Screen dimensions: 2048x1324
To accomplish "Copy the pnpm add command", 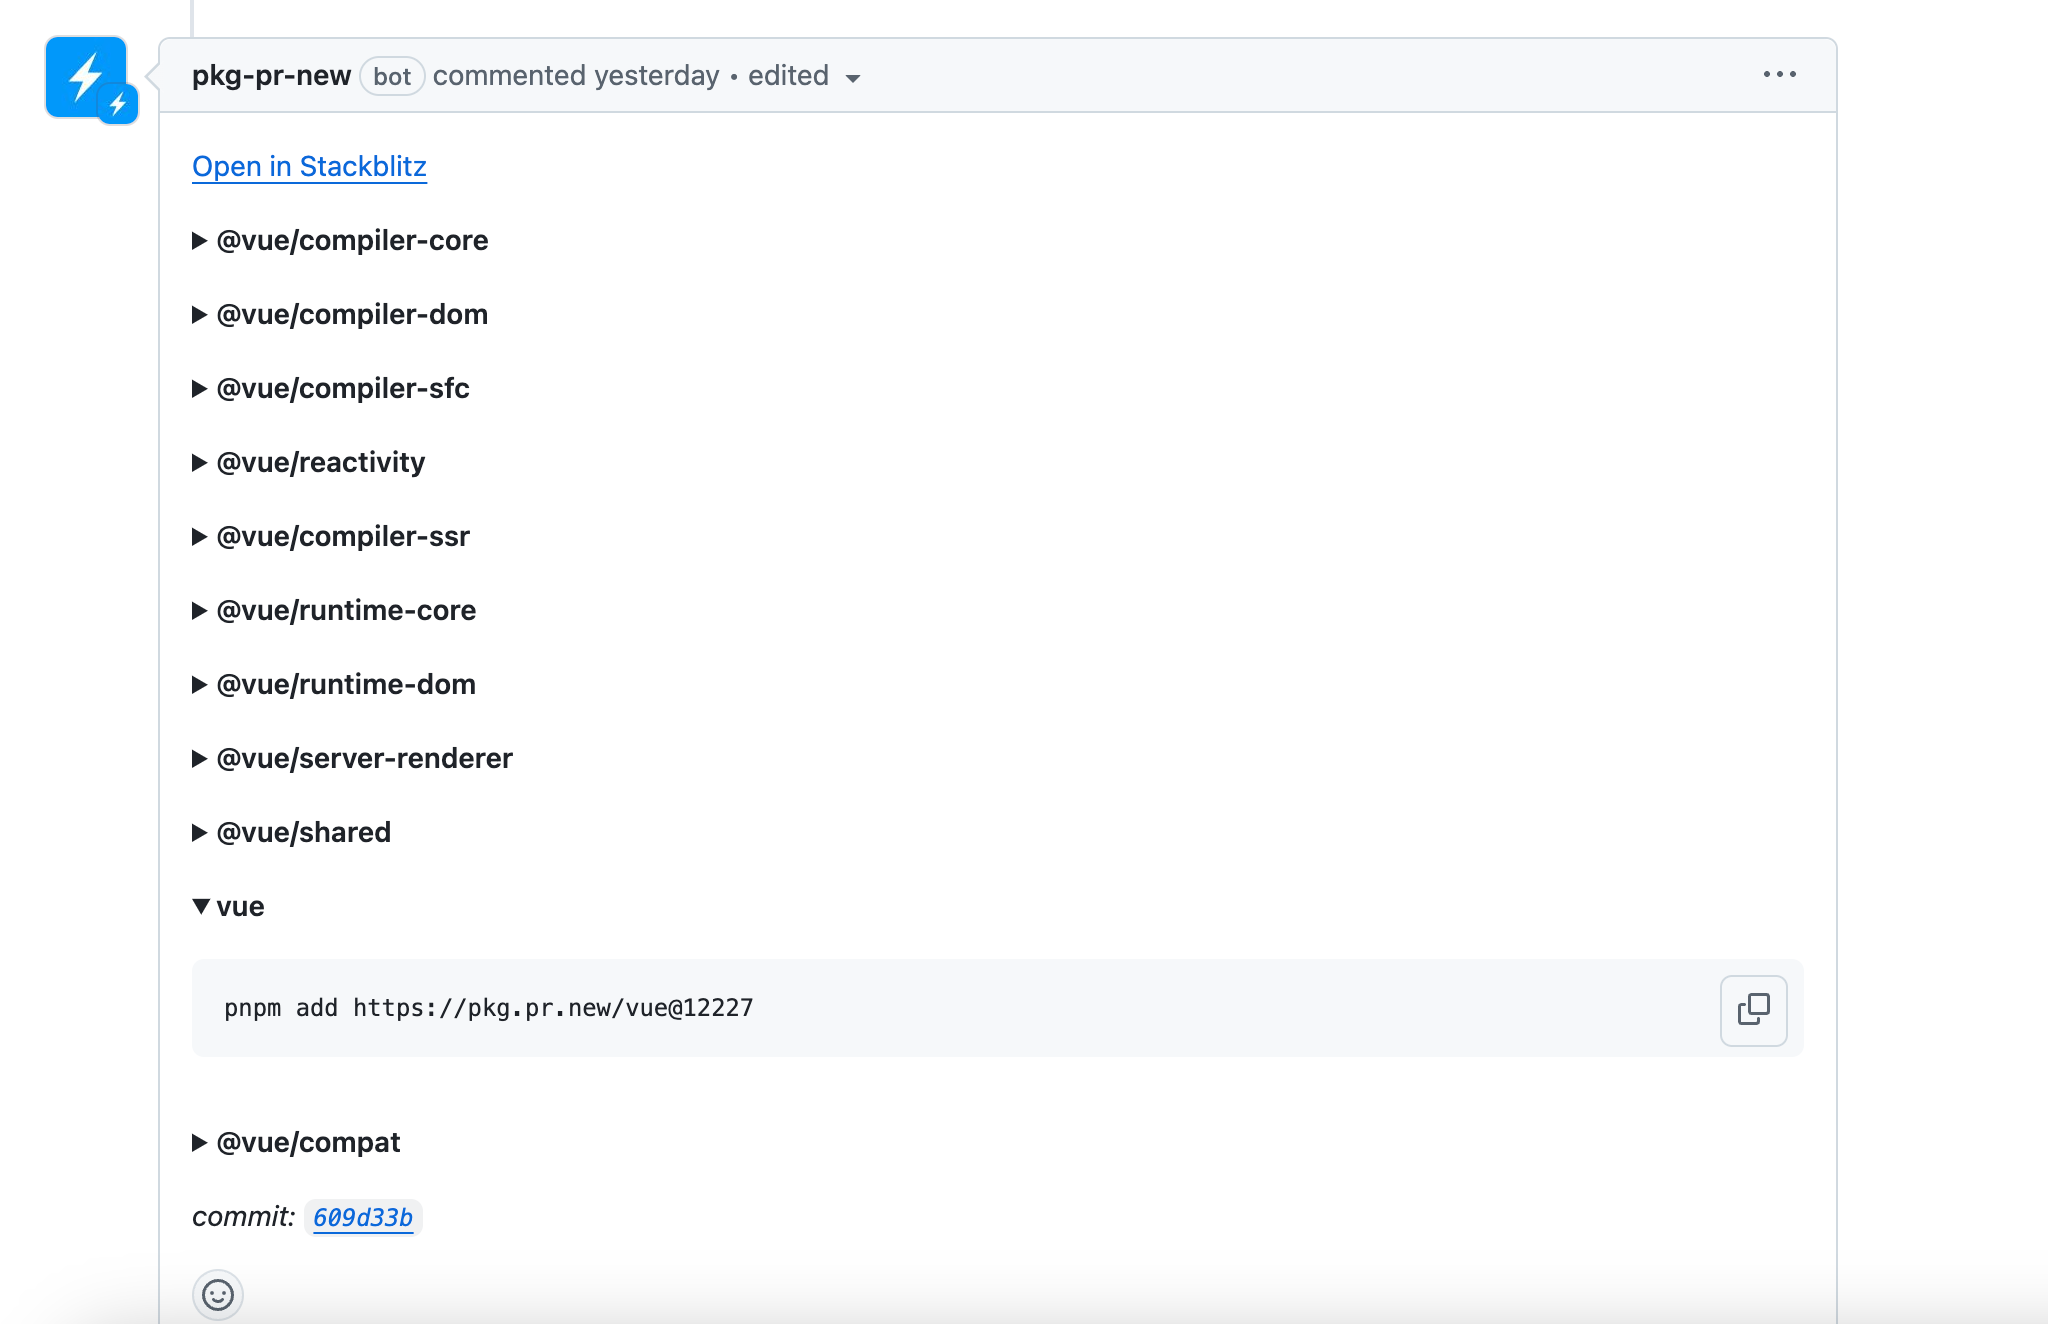I will coord(1753,1010).
